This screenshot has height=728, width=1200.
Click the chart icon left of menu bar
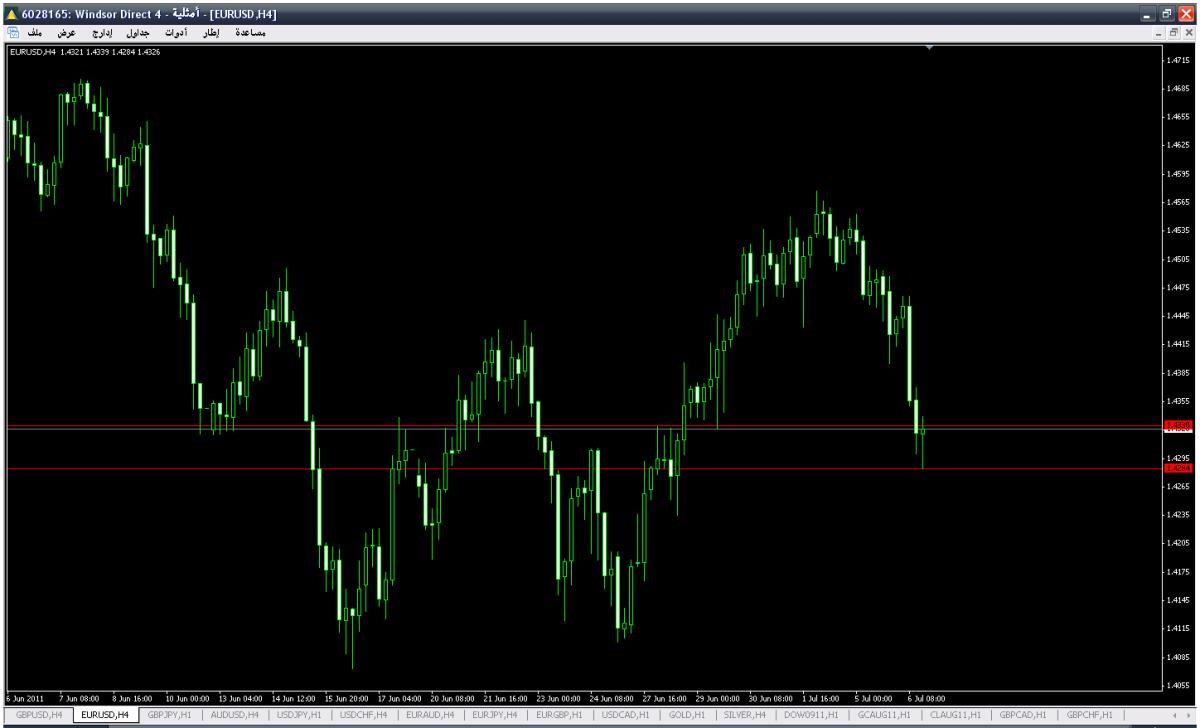(x=12, y=33)
